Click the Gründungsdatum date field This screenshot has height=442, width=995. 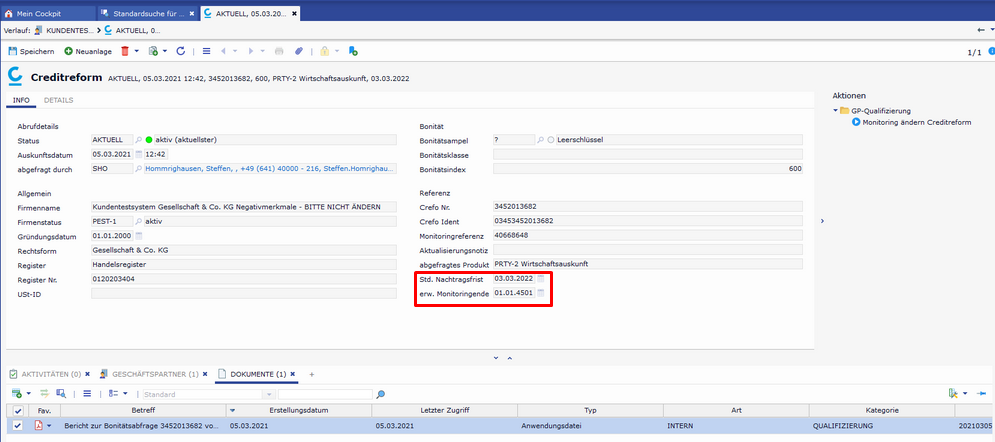click(111, 236)
